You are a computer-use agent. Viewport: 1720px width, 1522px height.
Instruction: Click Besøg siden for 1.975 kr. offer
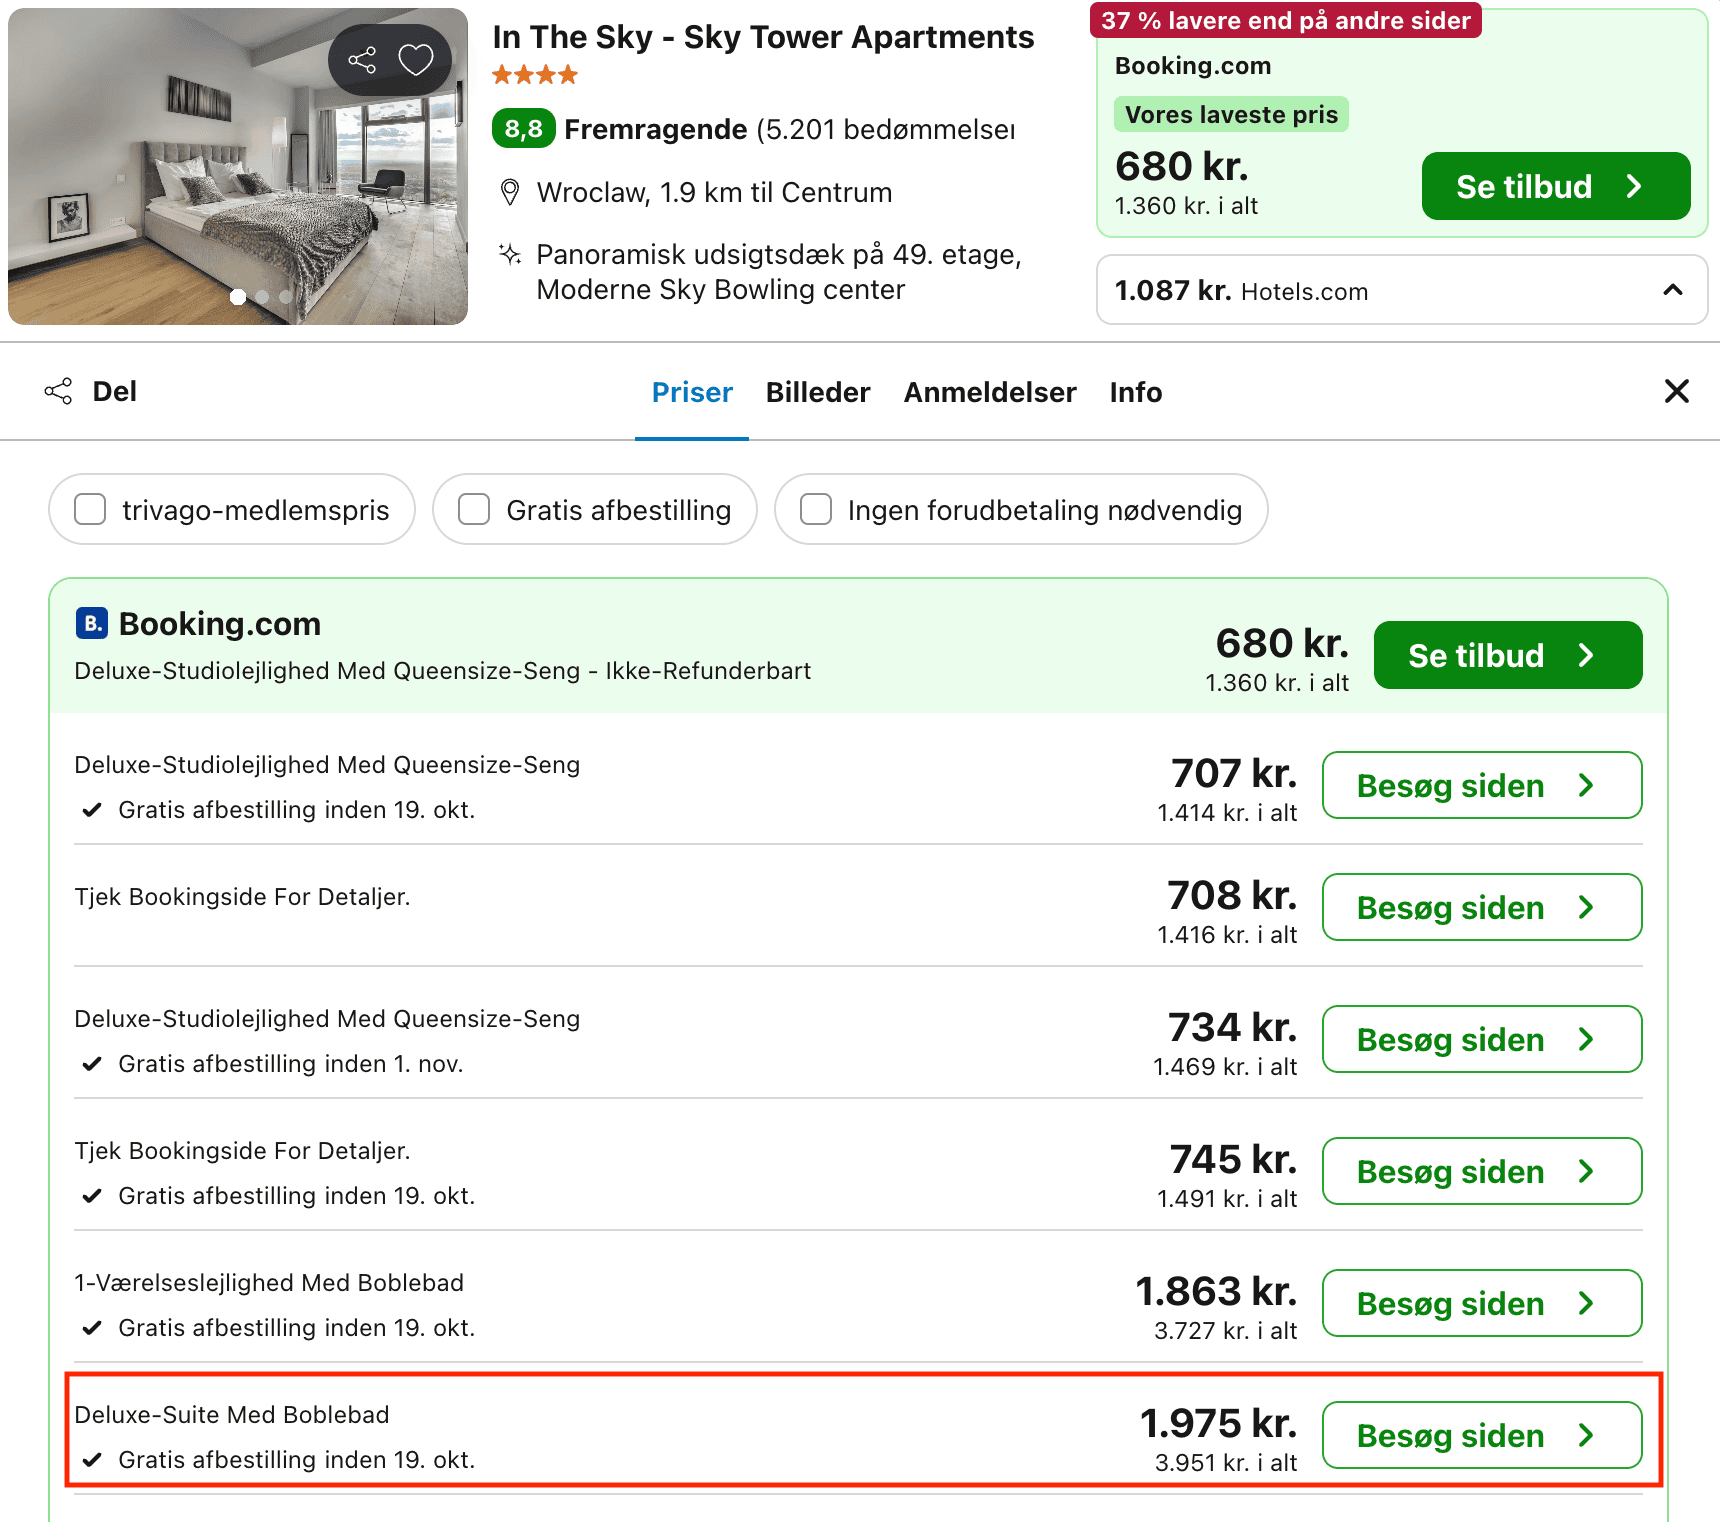click(x=1482, y=1435)
